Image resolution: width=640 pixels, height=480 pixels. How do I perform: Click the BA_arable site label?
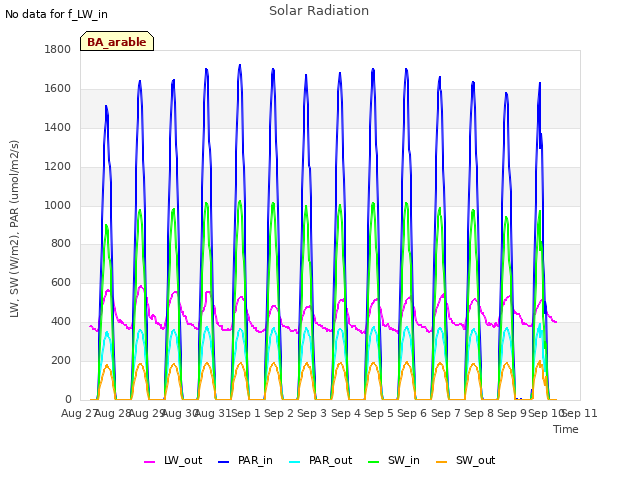(x=117, y=42)
